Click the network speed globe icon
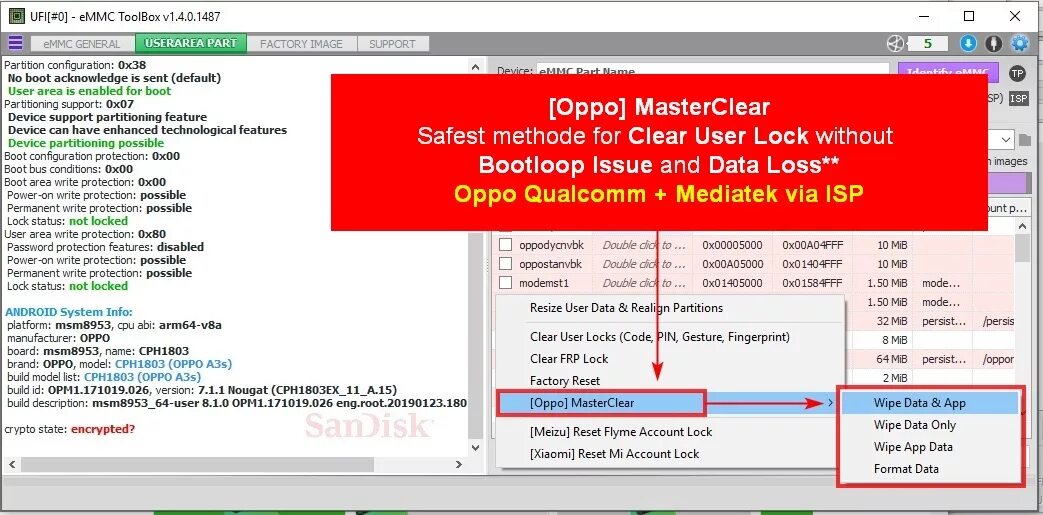The image size is (1043, 515). click(896, 44)
